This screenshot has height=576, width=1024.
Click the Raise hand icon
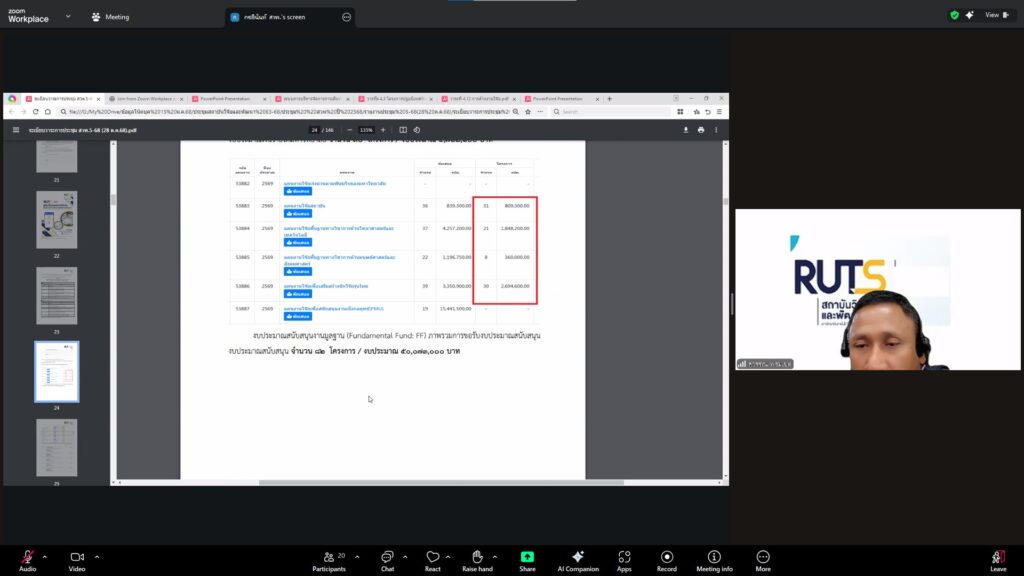(x=477, y=557)
